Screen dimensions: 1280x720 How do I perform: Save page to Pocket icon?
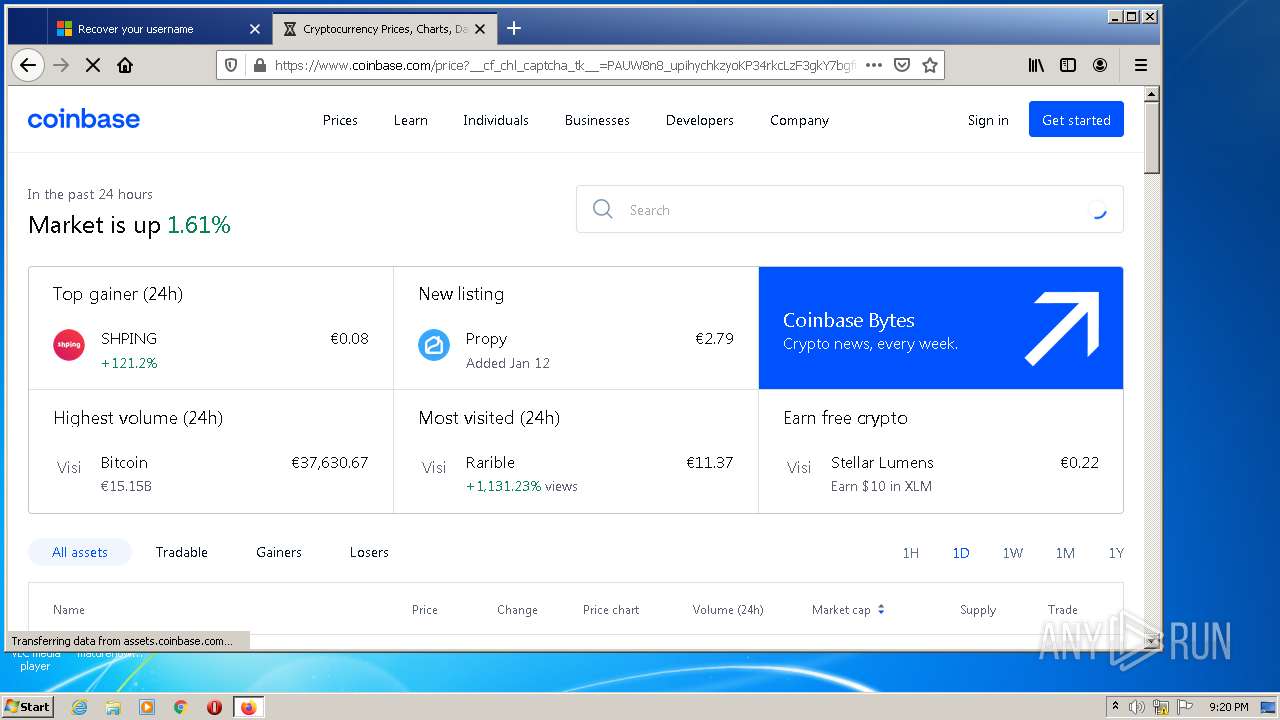click(902, 65)
